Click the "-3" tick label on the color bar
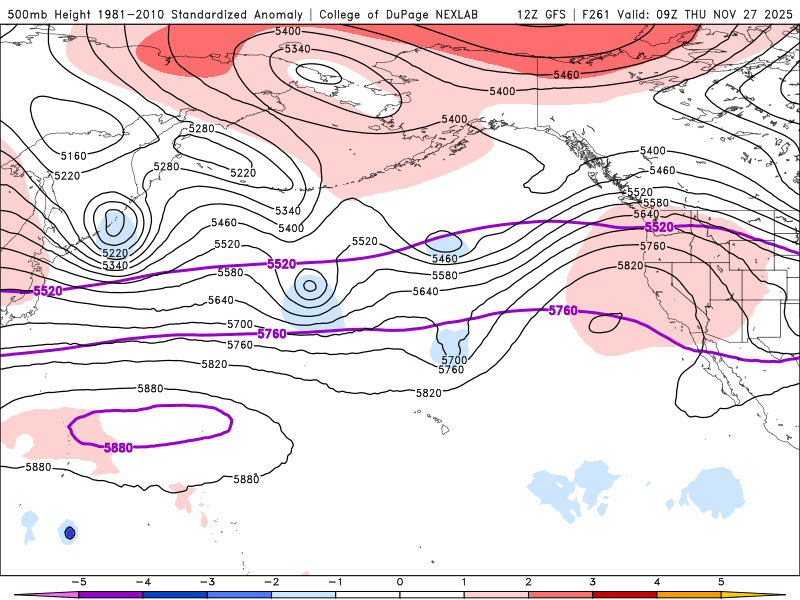 point(207,582)
